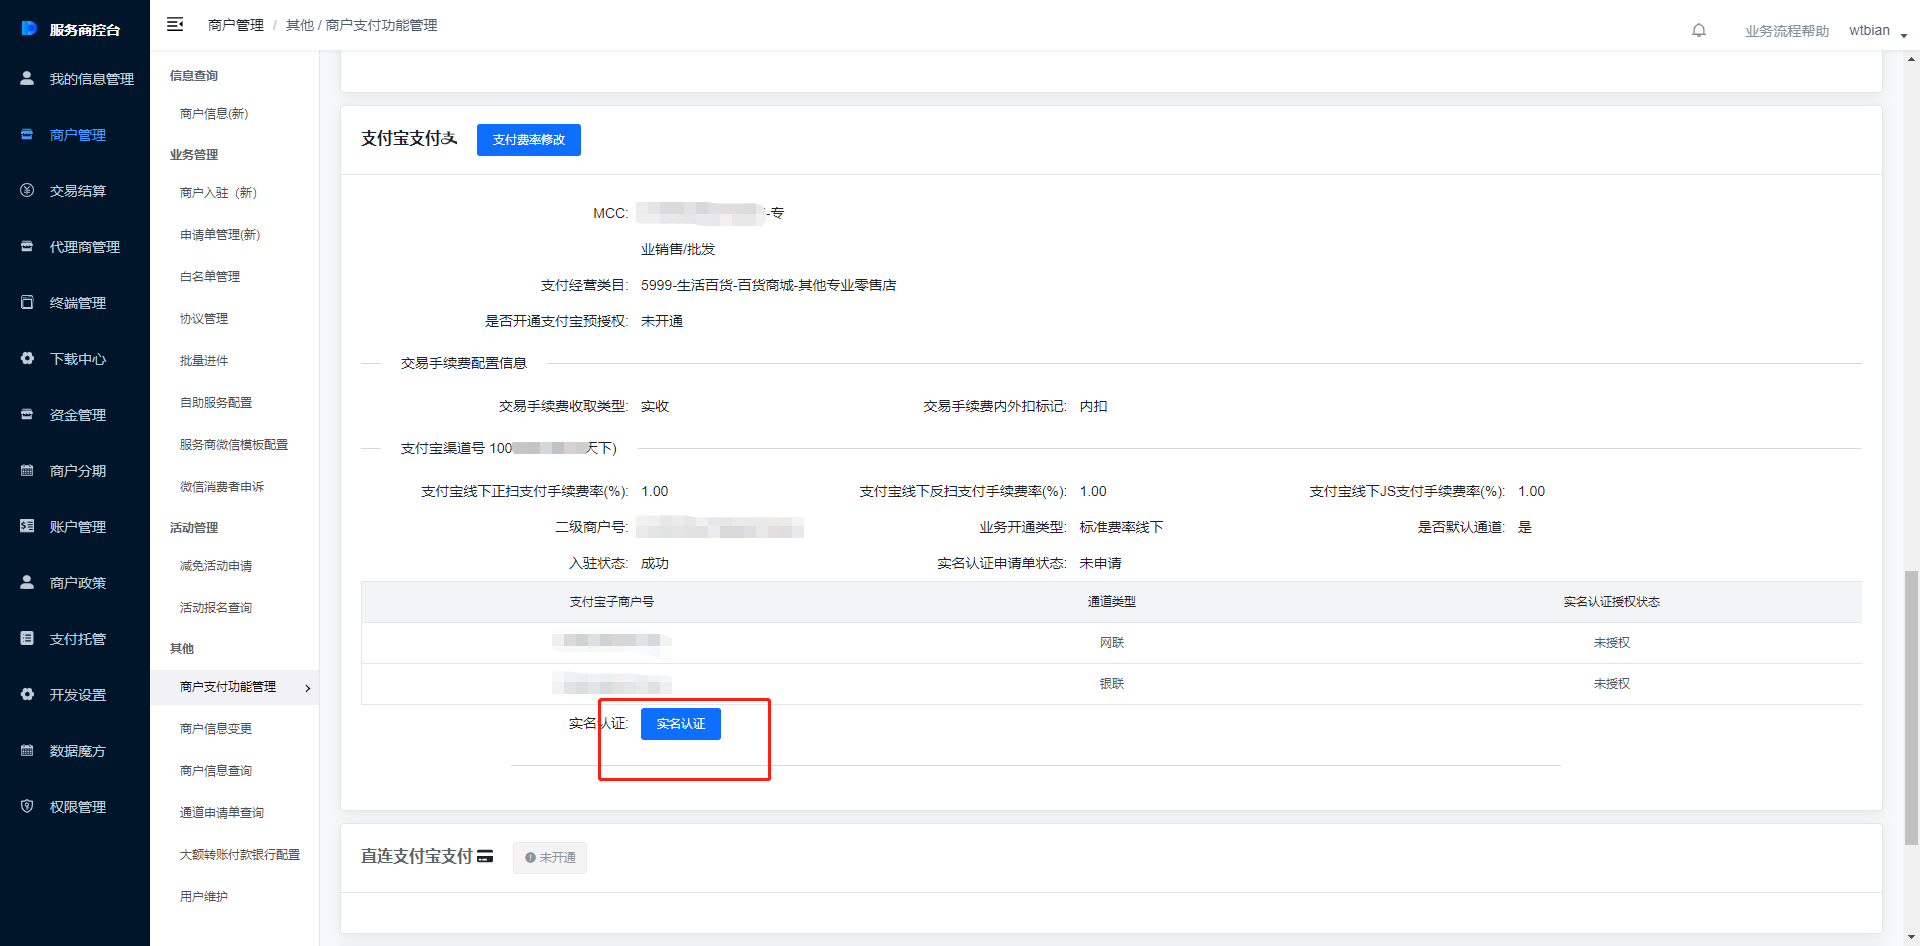1920x946 pixels.
Task: Open notifications bell icon
Action: tap(1698, 30)
